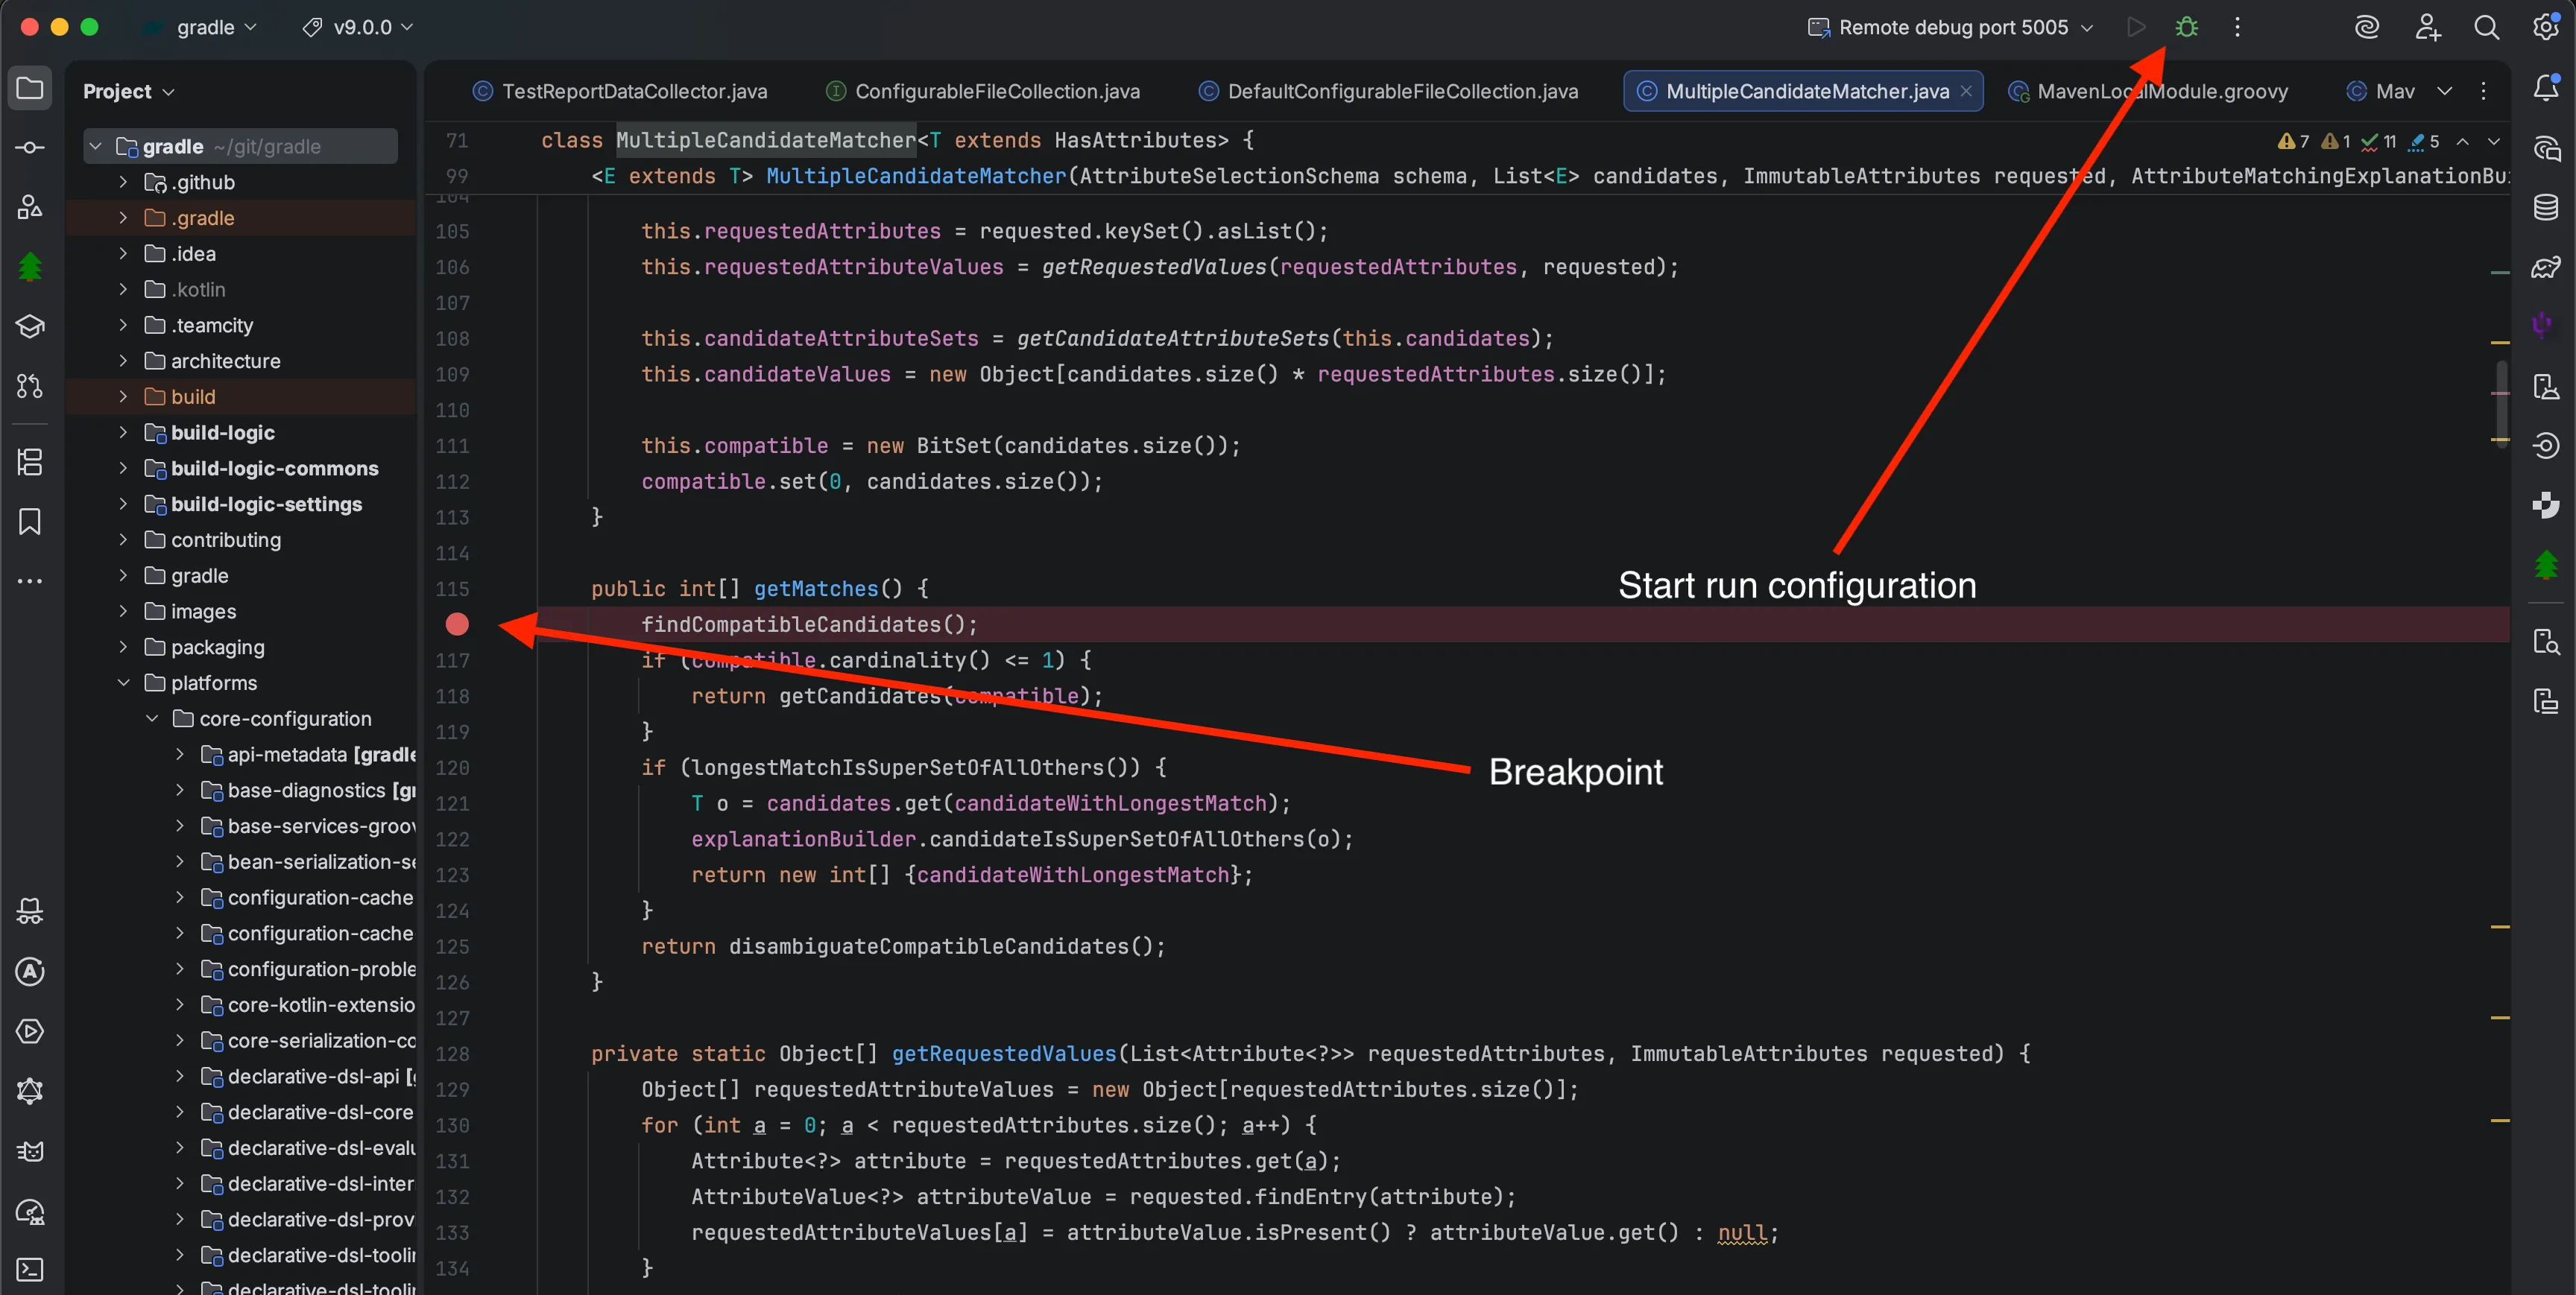The image size is (2576, 1295).
Task: Expand the build-logic folder
Action: point(123,432)
